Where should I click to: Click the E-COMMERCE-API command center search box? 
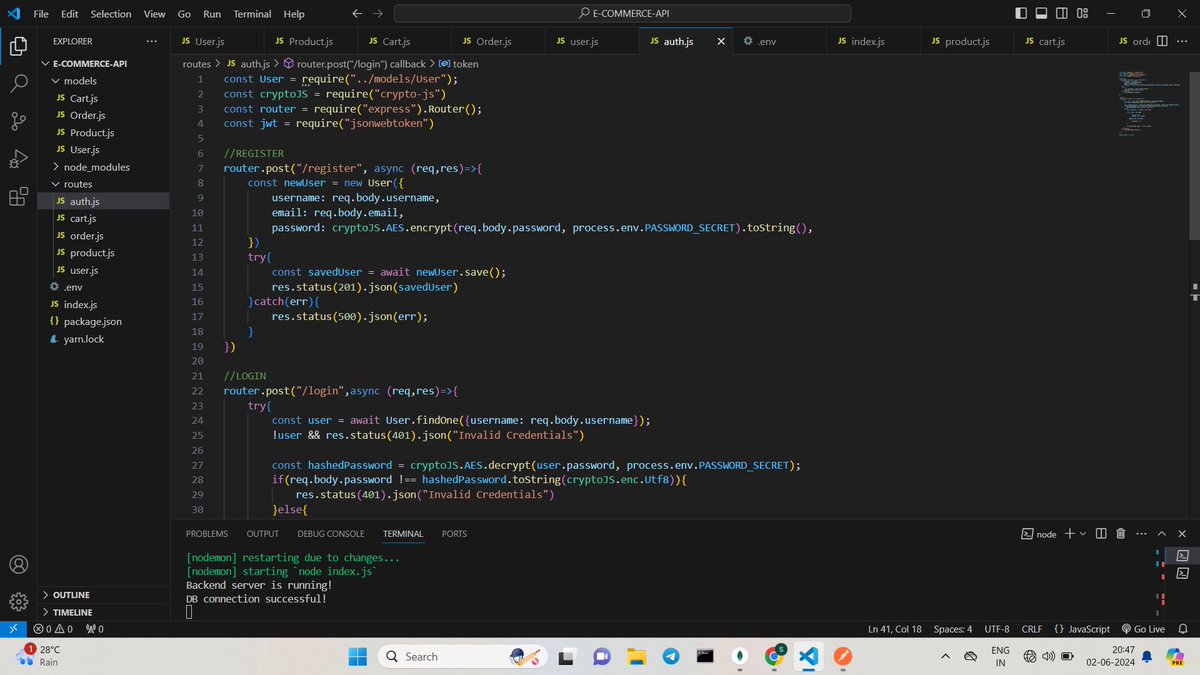click(621, 14)
